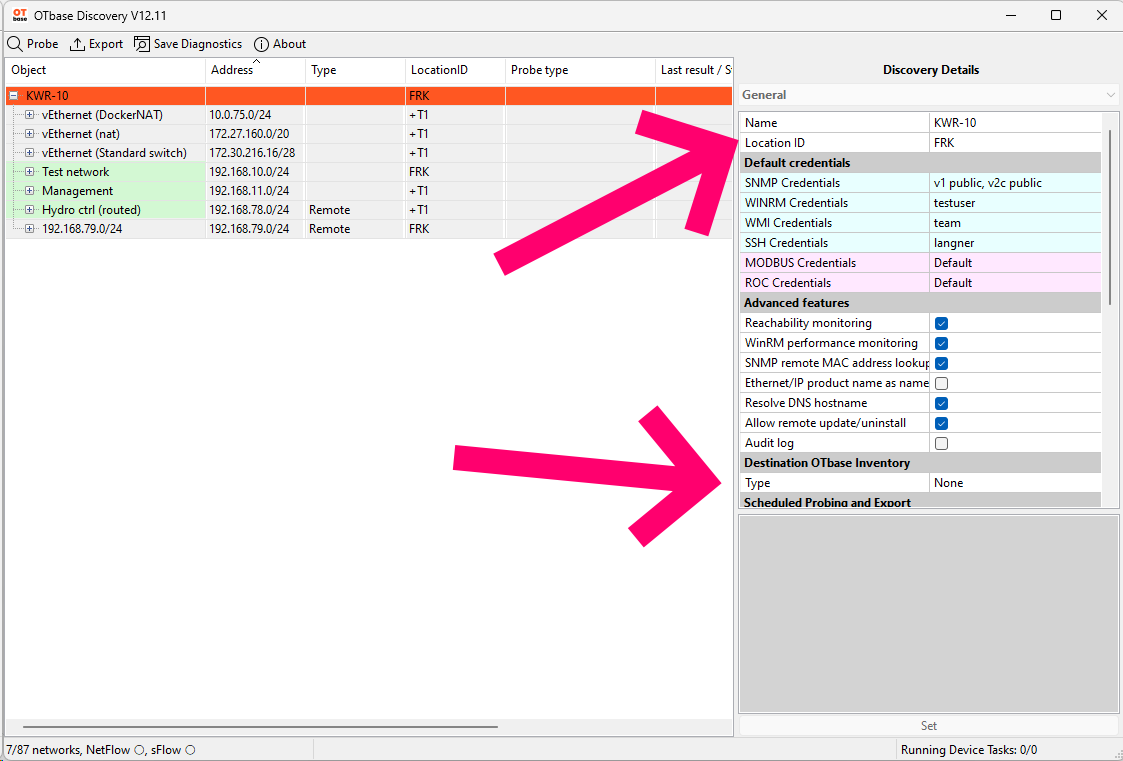The image size is (1123, 761).
Task: Enable the Audit log checkbox
Action: coord(942,444)
